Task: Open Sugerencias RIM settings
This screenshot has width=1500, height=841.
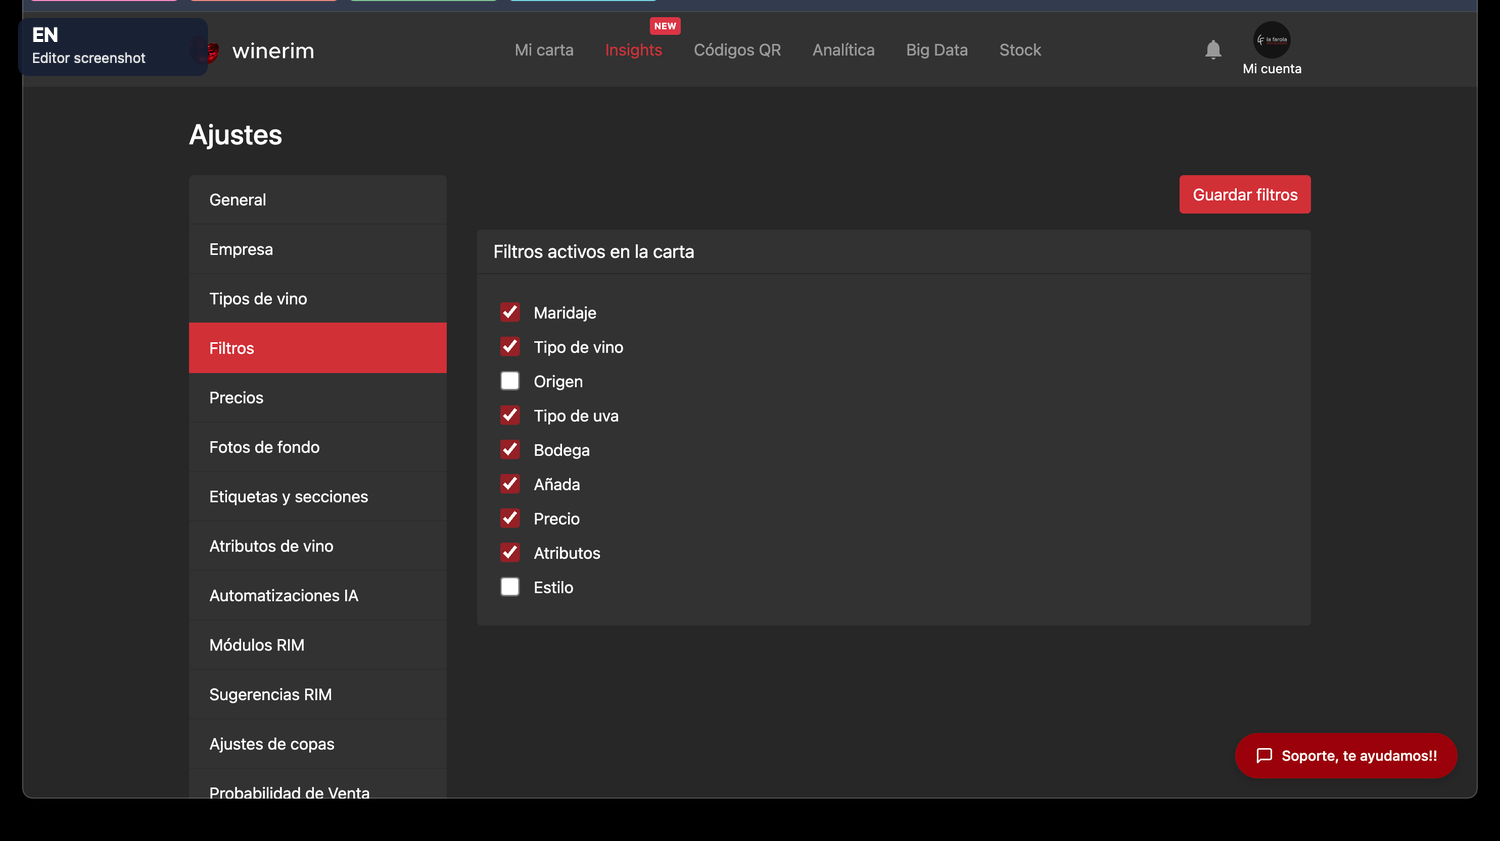Action: coord(318,695)
